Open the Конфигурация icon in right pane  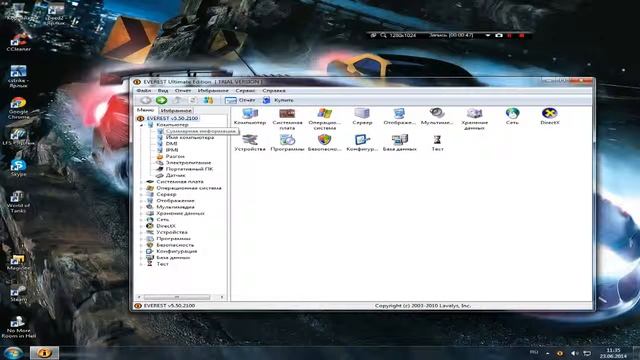pyautogui.click(x=362, y=143)
